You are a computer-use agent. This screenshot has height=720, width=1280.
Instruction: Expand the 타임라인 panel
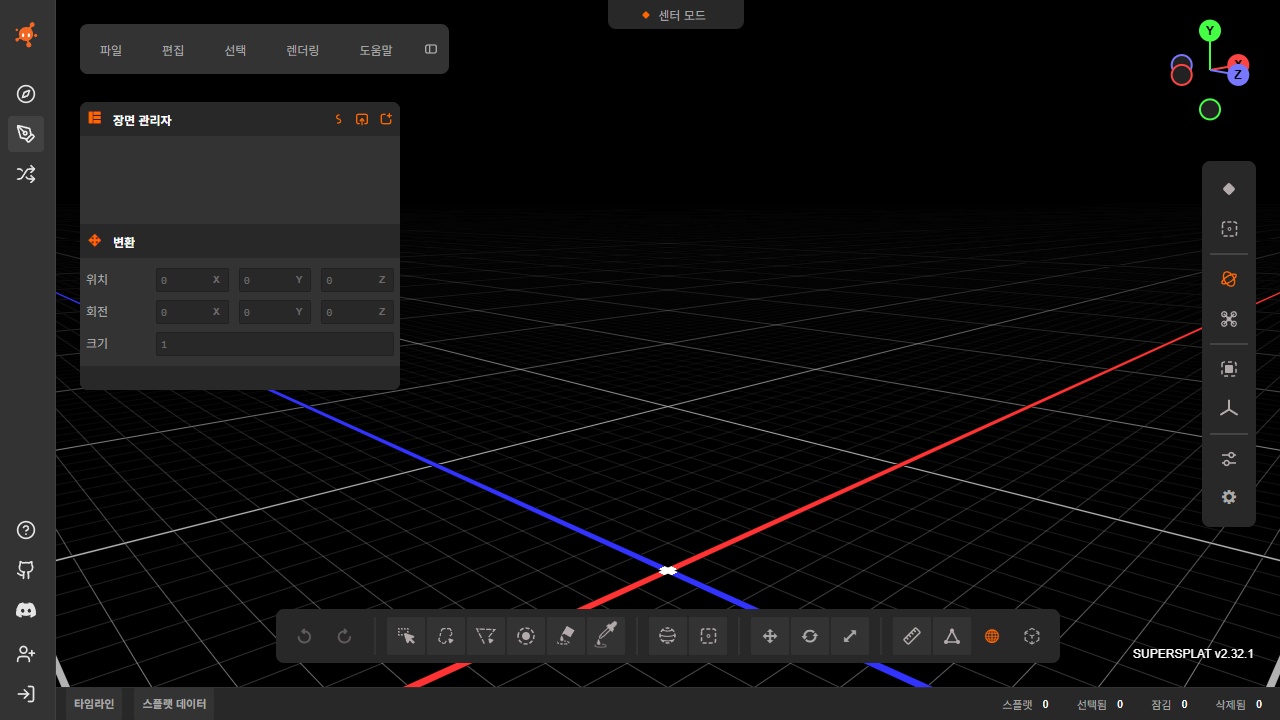pos(94,704)
